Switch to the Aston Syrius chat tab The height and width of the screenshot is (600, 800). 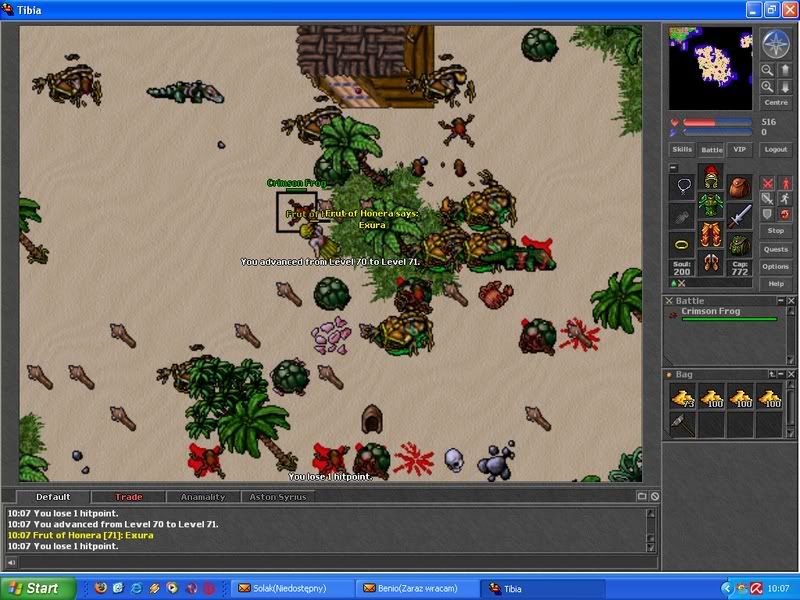(x=278, y=497)
